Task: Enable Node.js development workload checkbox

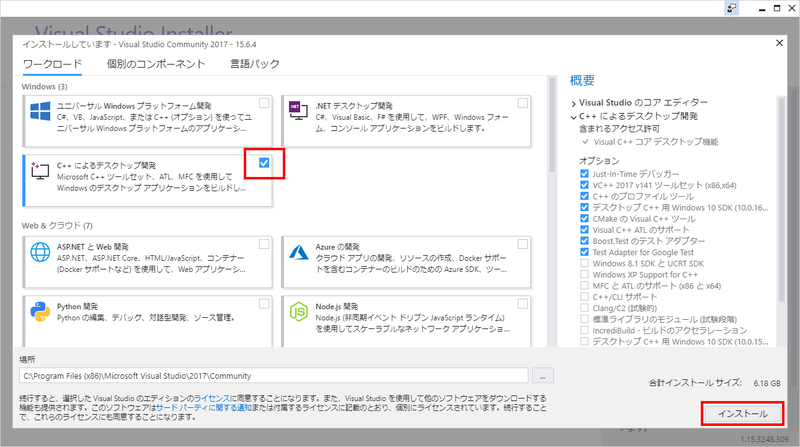Action: [522, 304]
